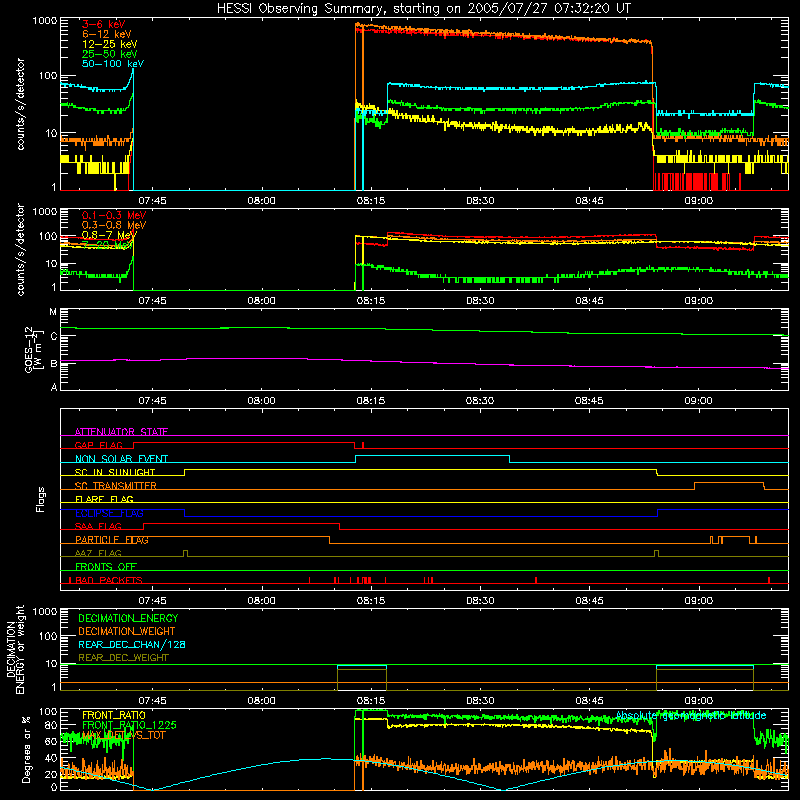
Task: Select the SAA_FLAG label
Action: (x=98, y=527)
